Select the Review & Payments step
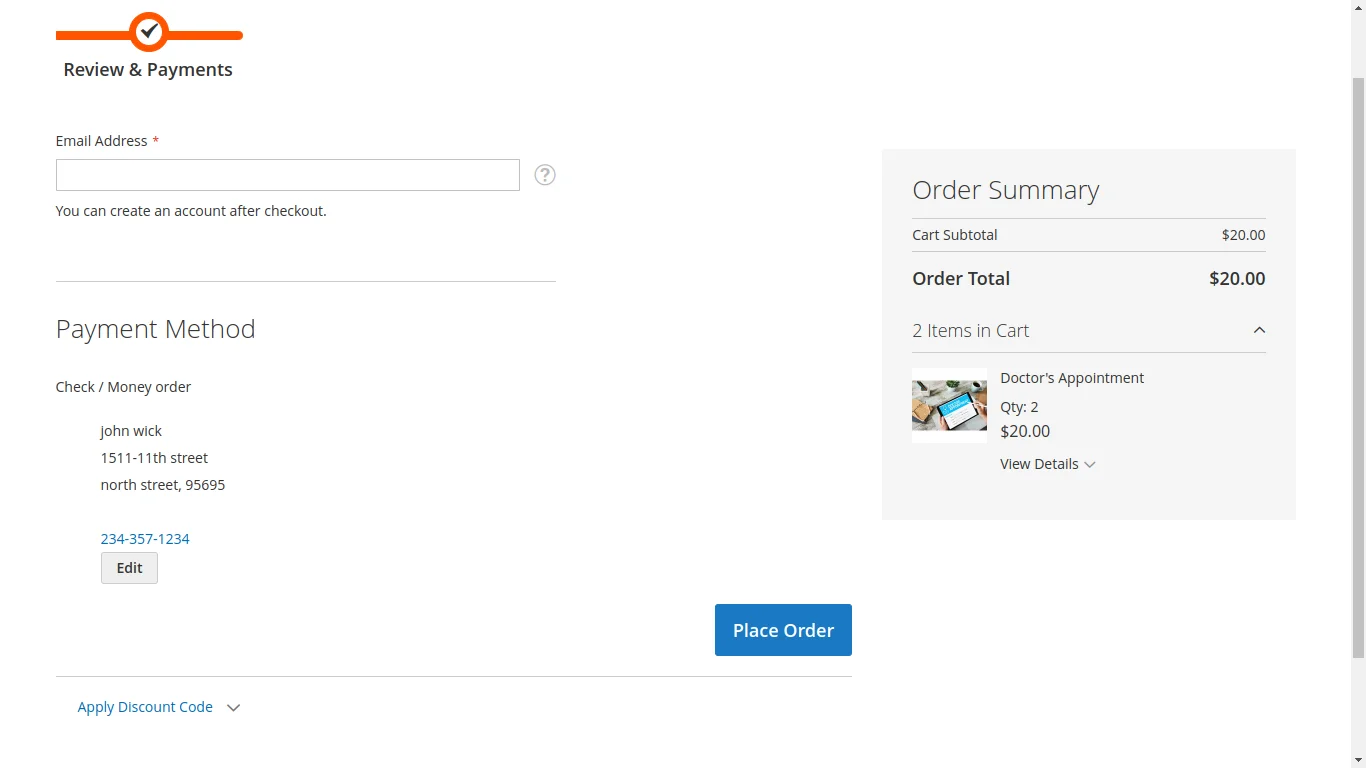 [x=148, y=70]
